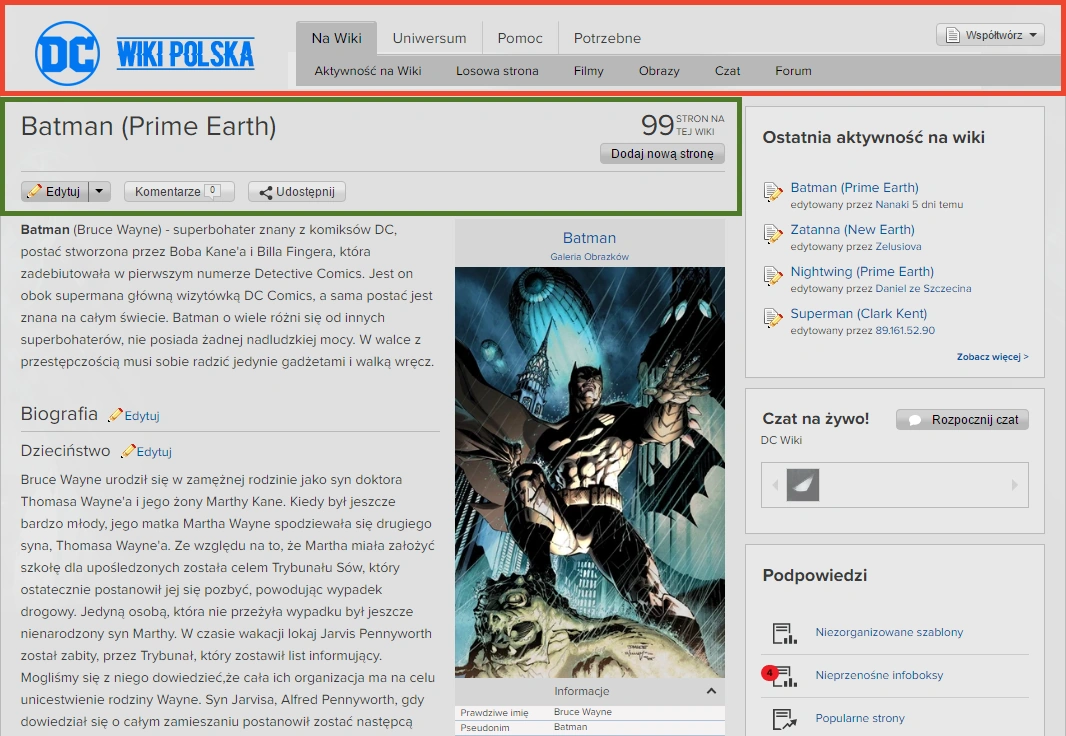Open Zatanna (New Earth) link

[852, 230]
